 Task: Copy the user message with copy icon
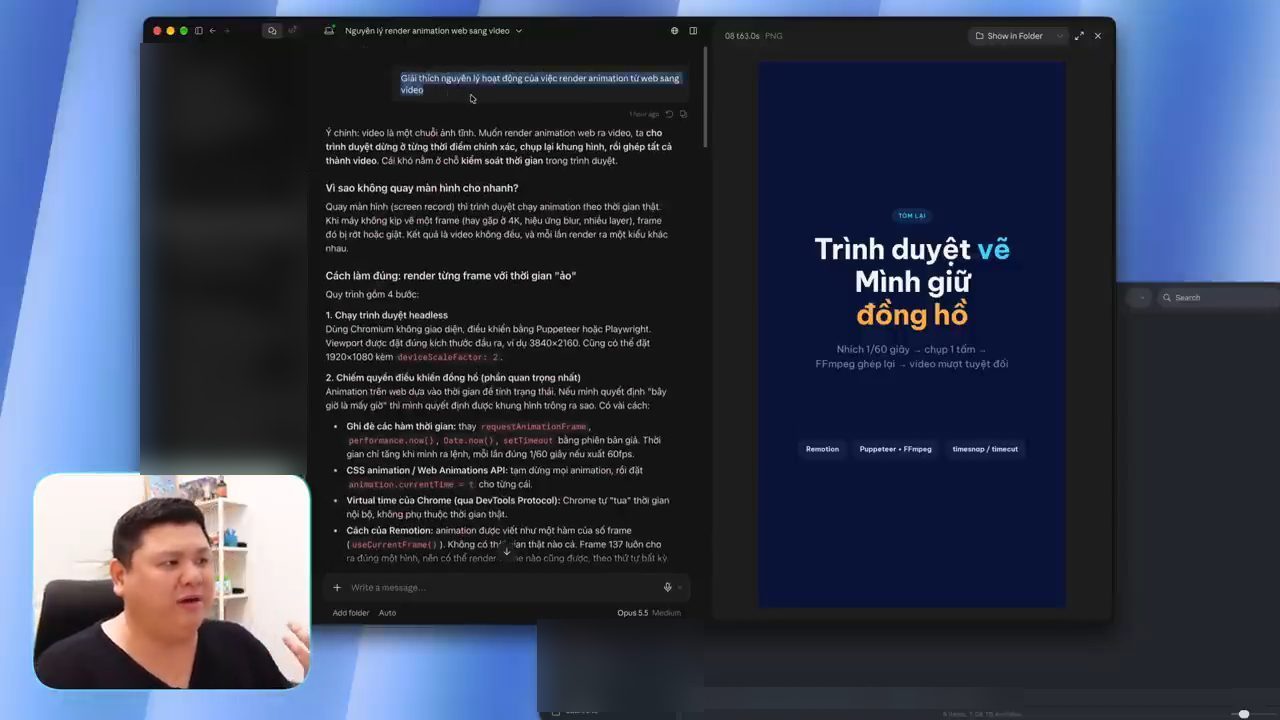pos(683,114)
